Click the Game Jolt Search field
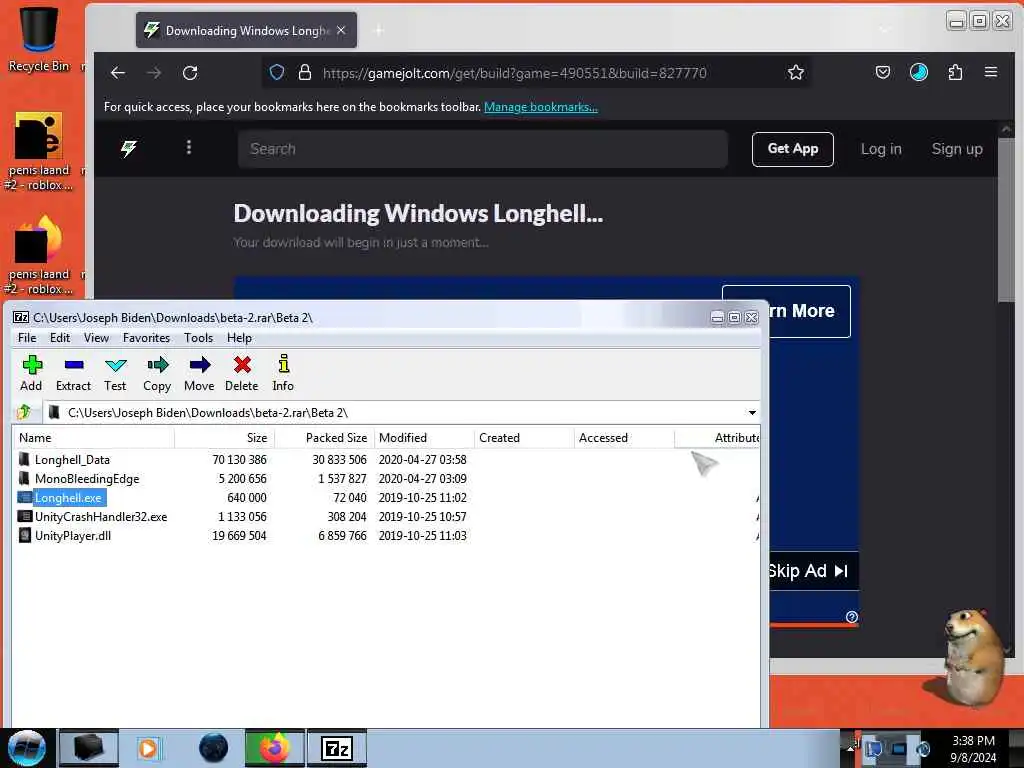The image size is (1024, 768). [x=483, y=149]
